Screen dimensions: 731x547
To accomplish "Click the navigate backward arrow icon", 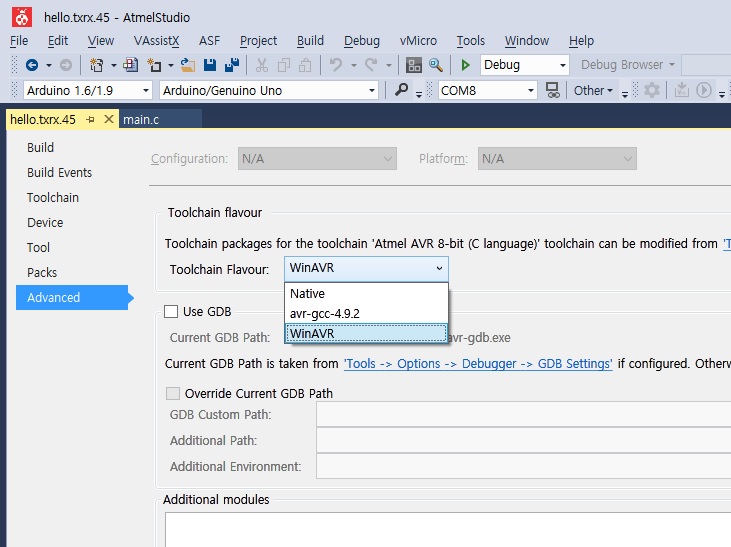I will click(x=32, y=65).
